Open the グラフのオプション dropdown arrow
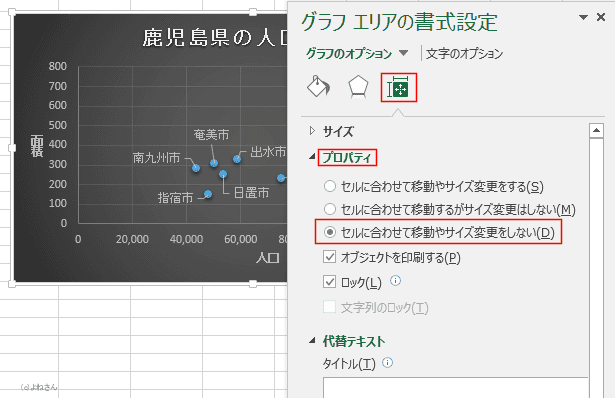615x398 pixels. click(404, 53)
